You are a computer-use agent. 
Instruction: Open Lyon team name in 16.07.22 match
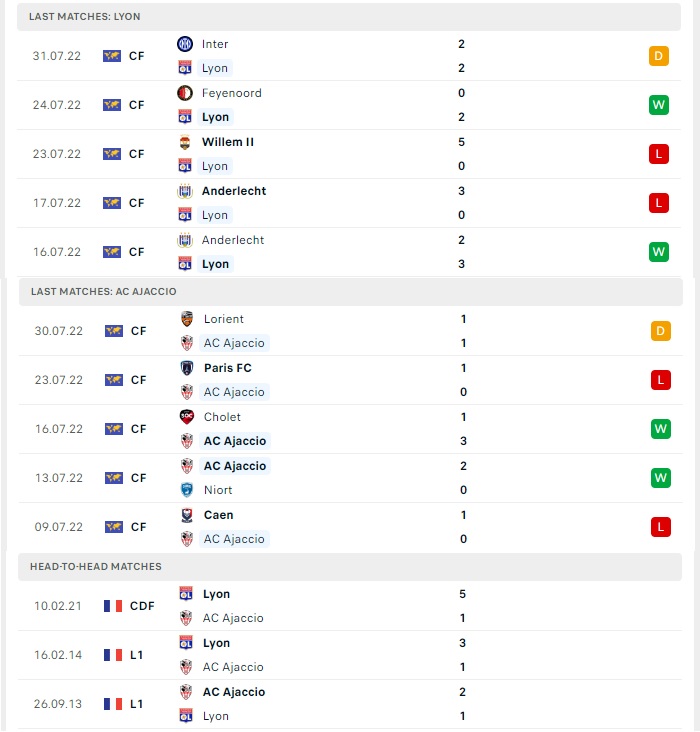click(215, 264)
